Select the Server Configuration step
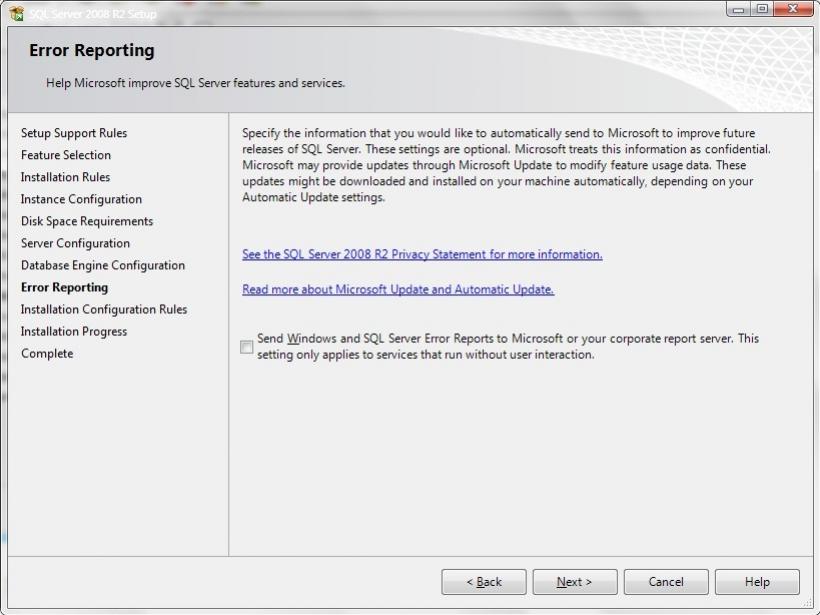The image size is (820, 615). [75, 243]
